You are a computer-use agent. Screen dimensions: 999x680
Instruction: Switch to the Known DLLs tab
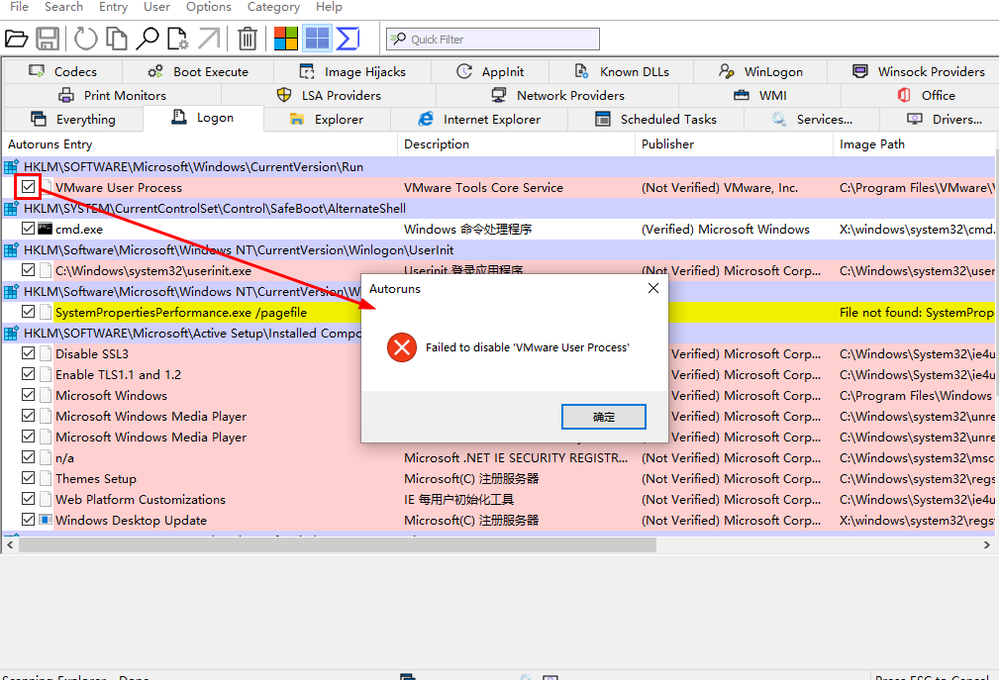tap(622, 71)
